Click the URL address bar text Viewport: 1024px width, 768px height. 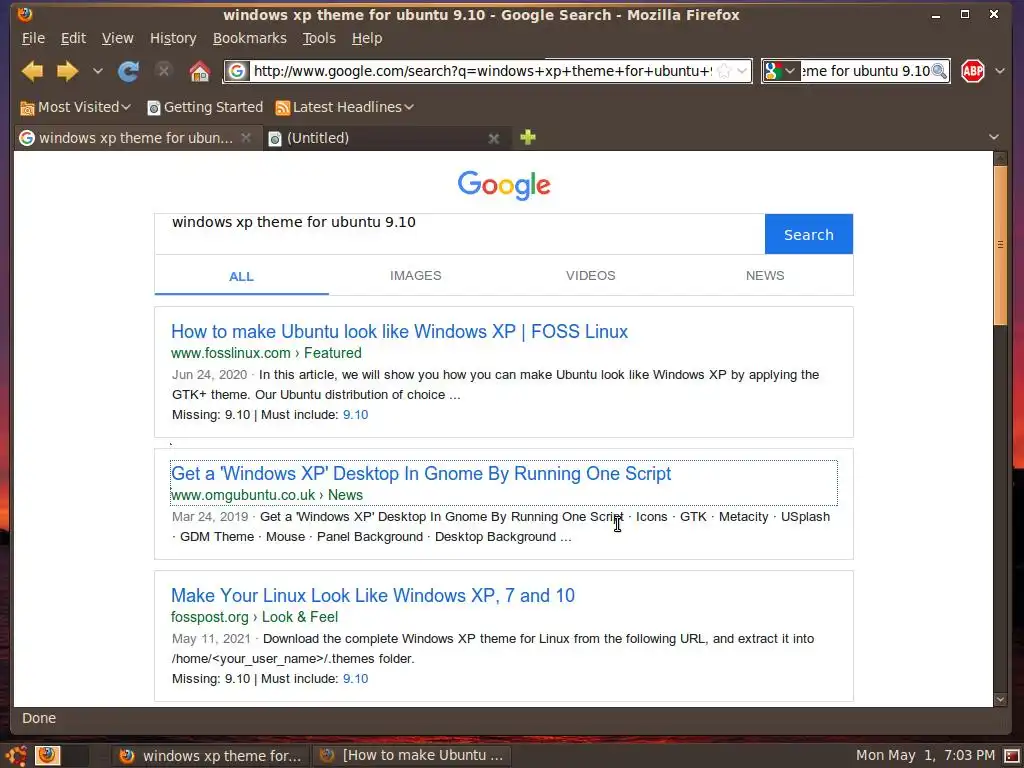coord(482,71)
